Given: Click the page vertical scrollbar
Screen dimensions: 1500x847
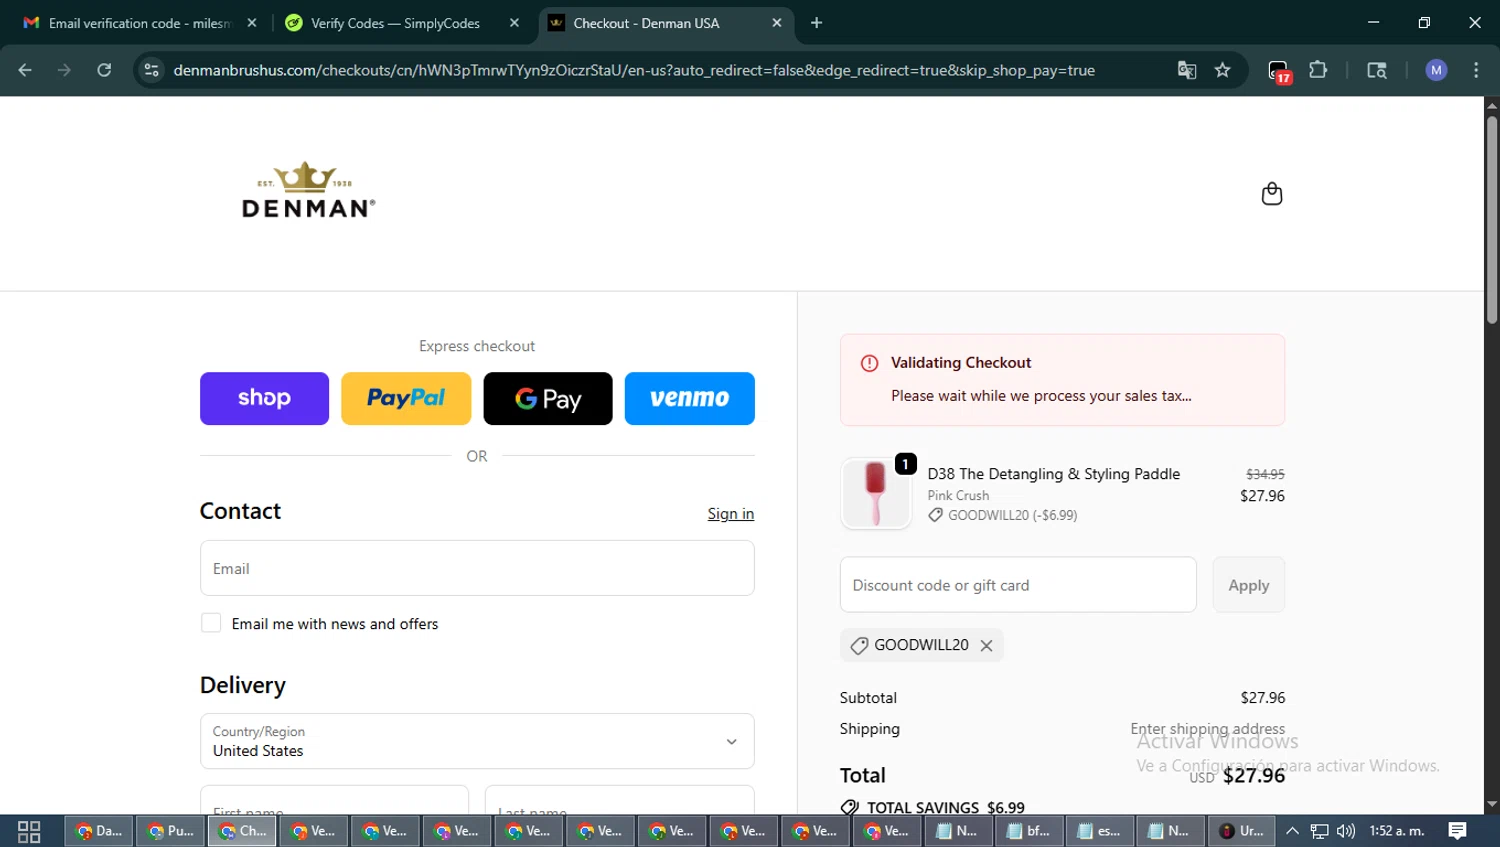Looking at the screenshot, I should tap(1492, 220).
